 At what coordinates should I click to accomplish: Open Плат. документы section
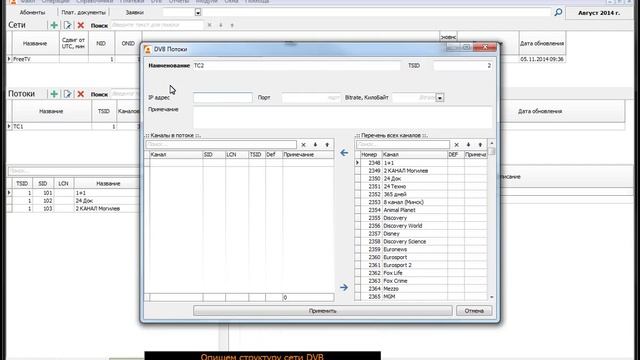pos(83,12)
